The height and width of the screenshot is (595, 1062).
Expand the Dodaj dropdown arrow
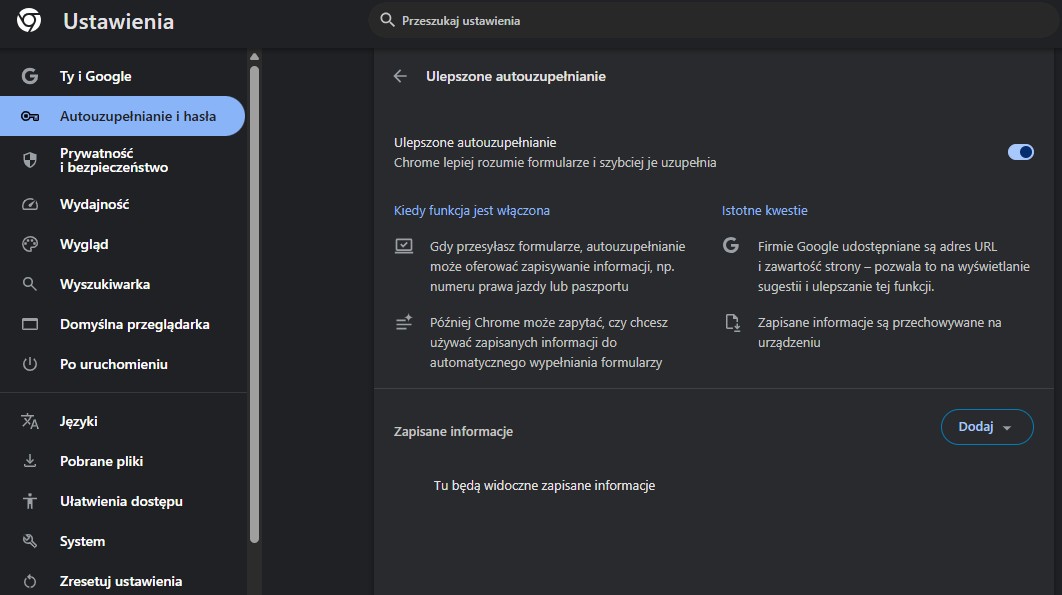[1009, 427]
